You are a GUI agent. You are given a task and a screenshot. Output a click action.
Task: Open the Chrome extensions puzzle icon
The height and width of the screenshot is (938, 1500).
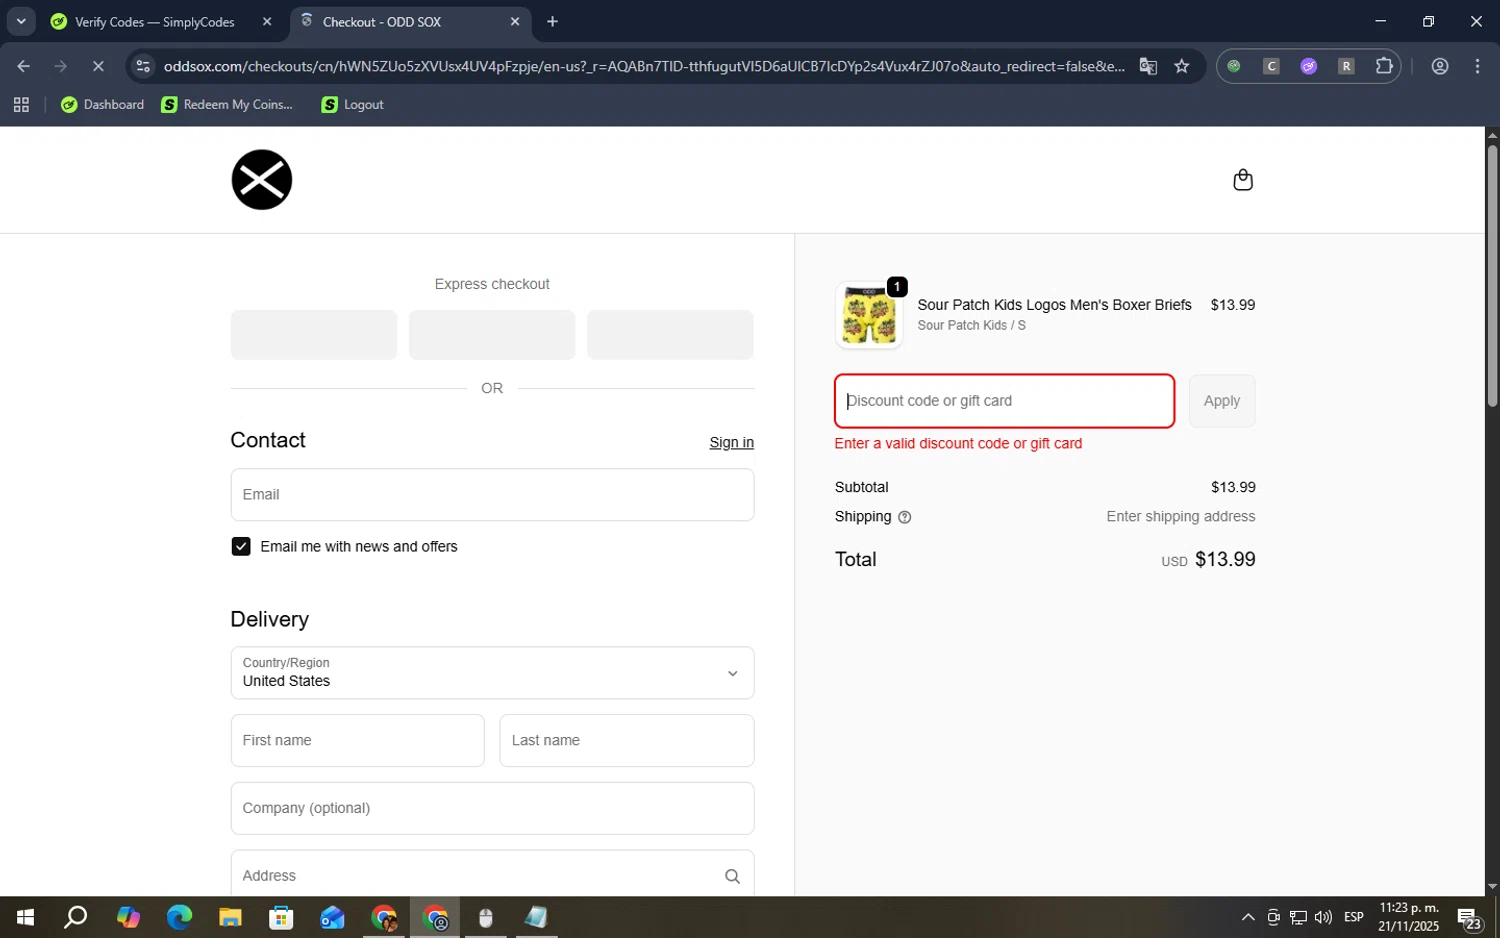tap(1384, 66)
